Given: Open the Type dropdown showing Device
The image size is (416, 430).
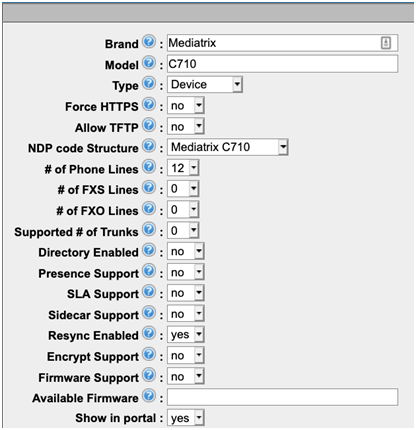Looking at the screenshot, I should [x=205, y=85].
